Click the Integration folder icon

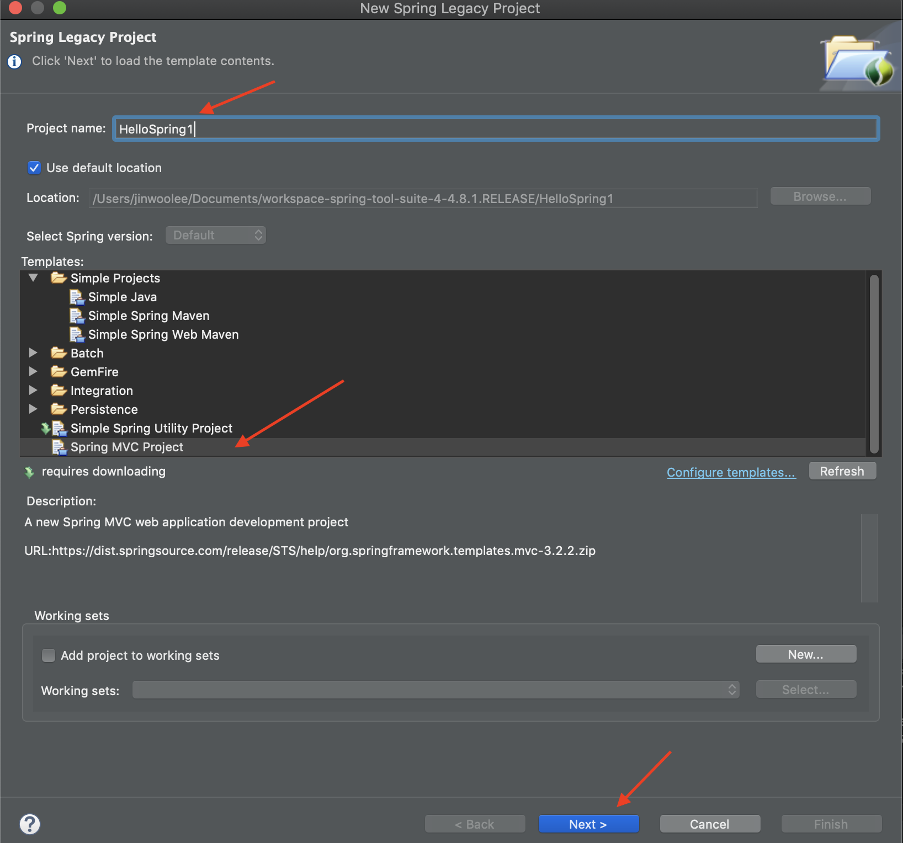58,390
